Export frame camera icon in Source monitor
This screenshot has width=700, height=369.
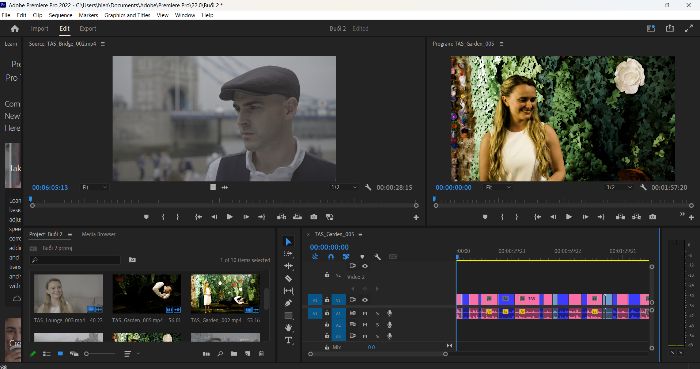[x=314, y=217]
